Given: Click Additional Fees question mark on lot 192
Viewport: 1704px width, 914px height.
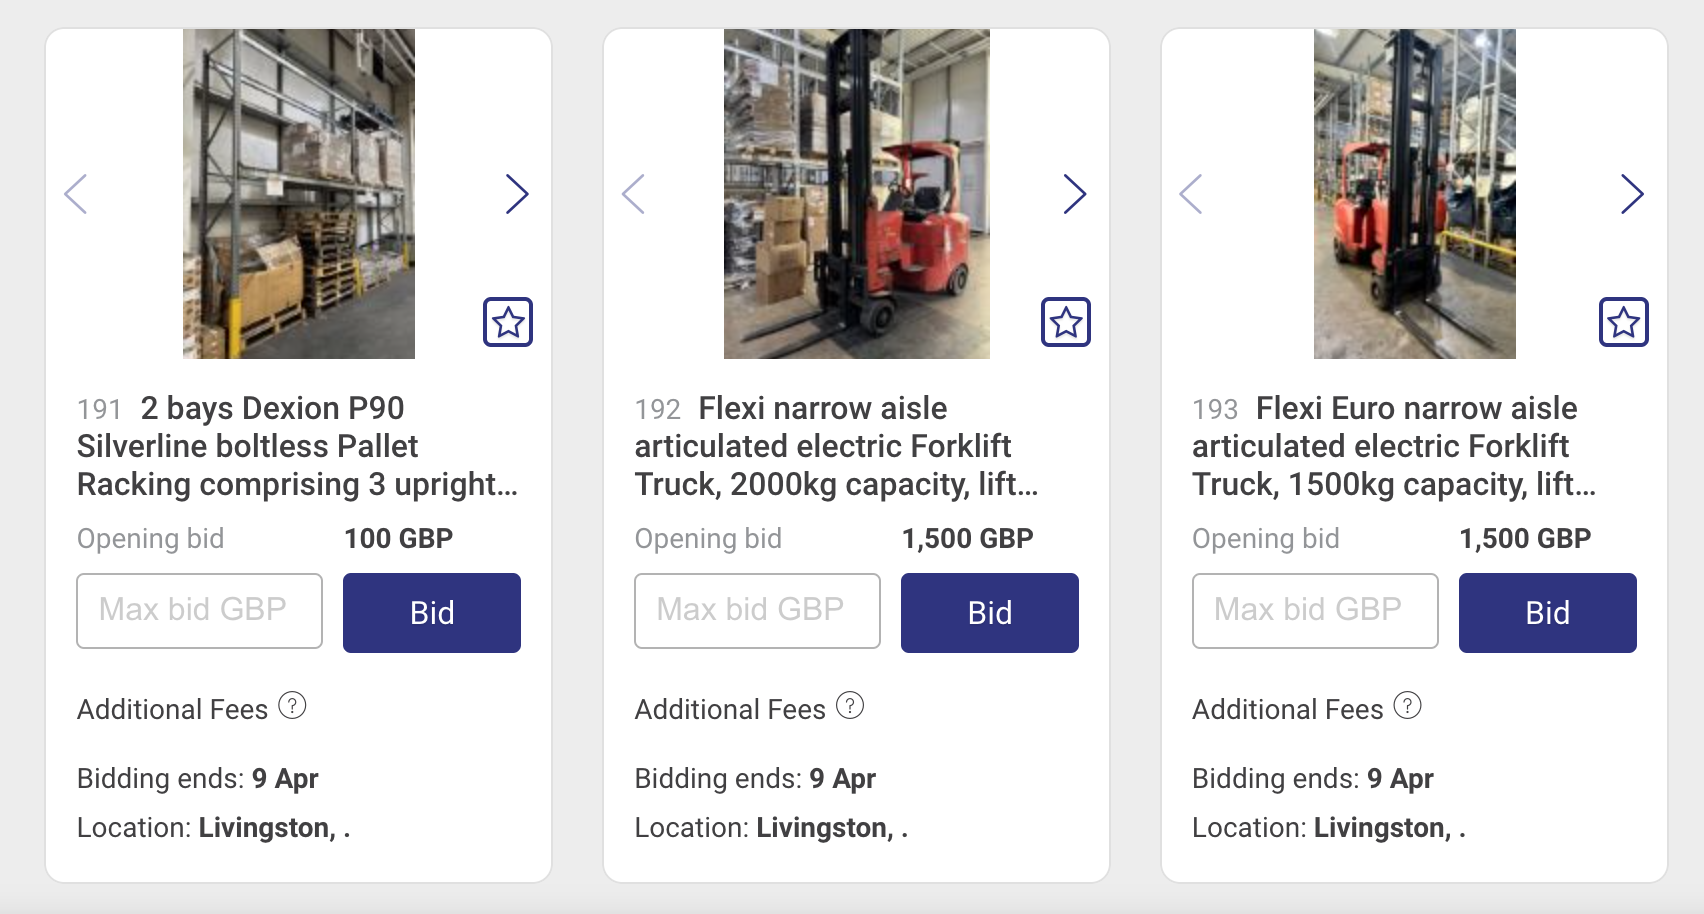Looking at the screenshot, I should click(x=850, y=706).
